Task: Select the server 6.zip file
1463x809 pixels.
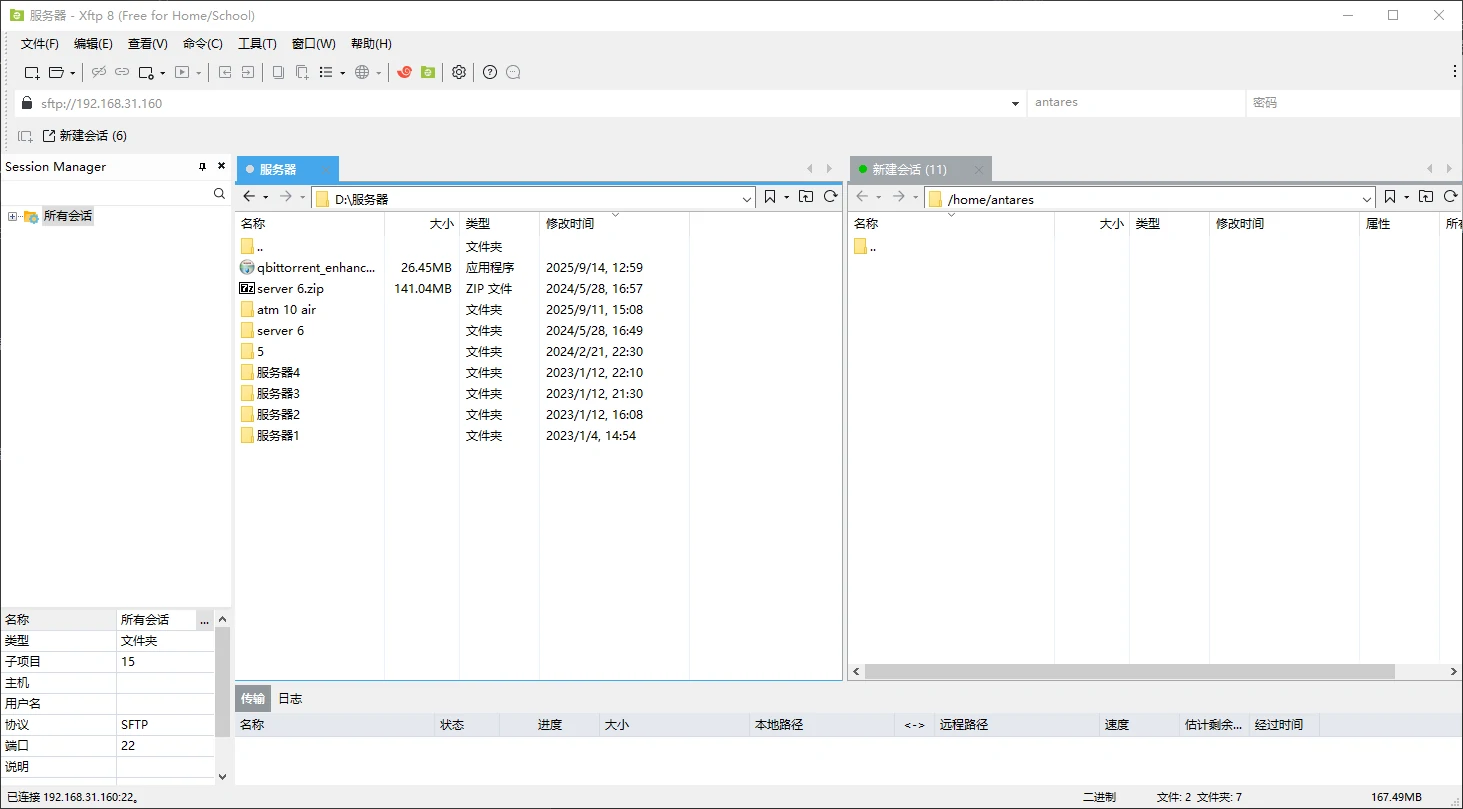Action: [290, 289]
